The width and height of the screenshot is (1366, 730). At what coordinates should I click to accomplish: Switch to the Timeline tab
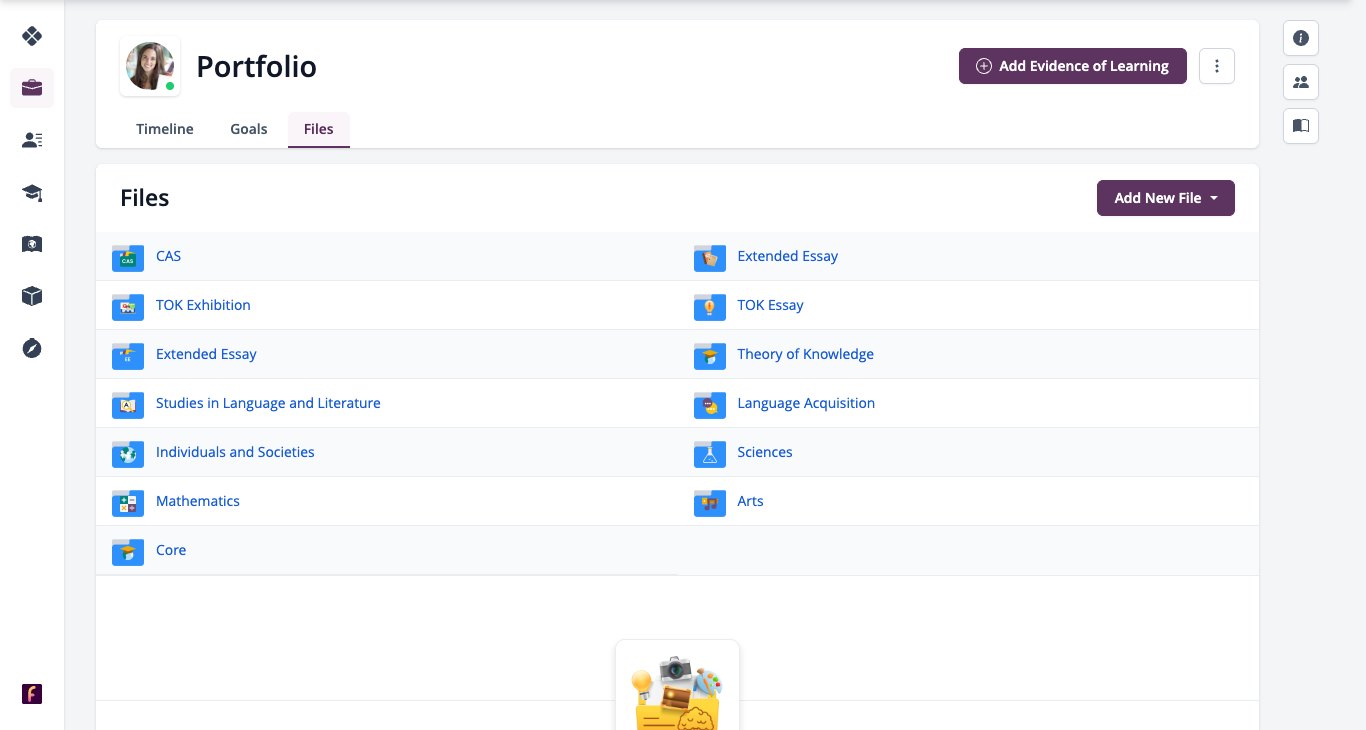click(165, 129)
